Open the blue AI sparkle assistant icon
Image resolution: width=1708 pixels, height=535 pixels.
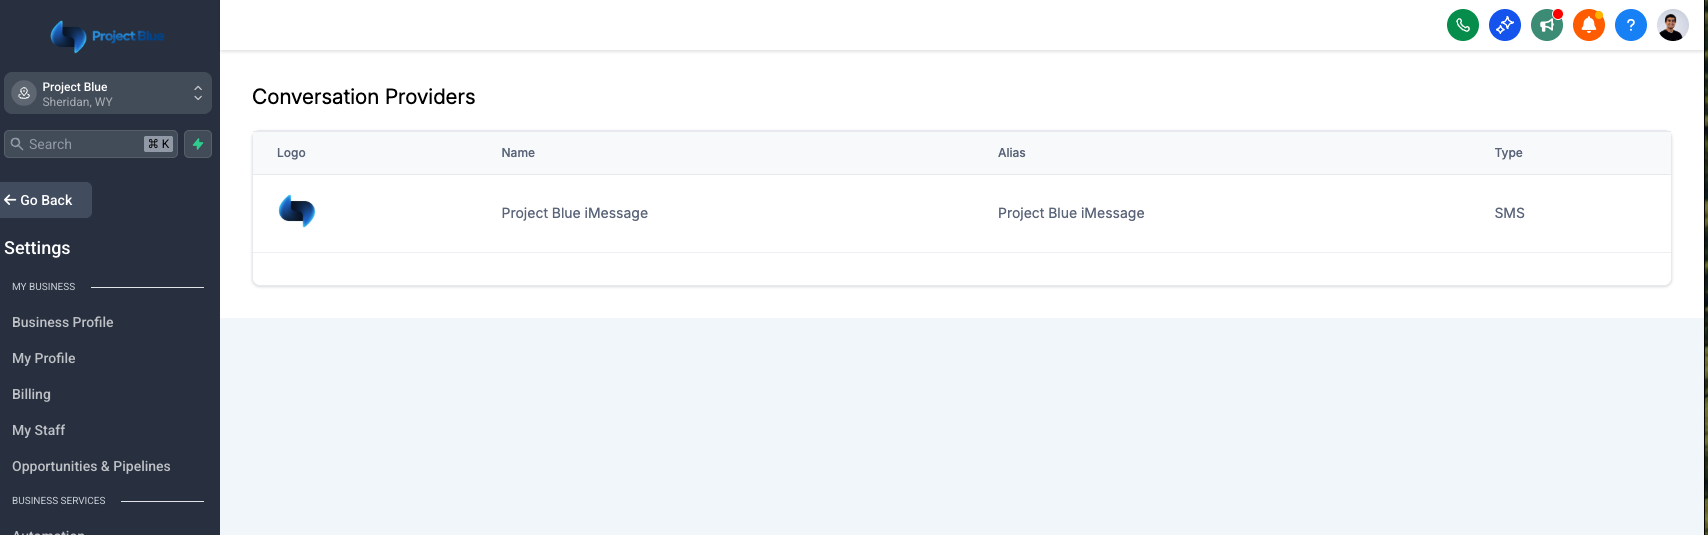pyautogui.click(x=1505, y=25)
